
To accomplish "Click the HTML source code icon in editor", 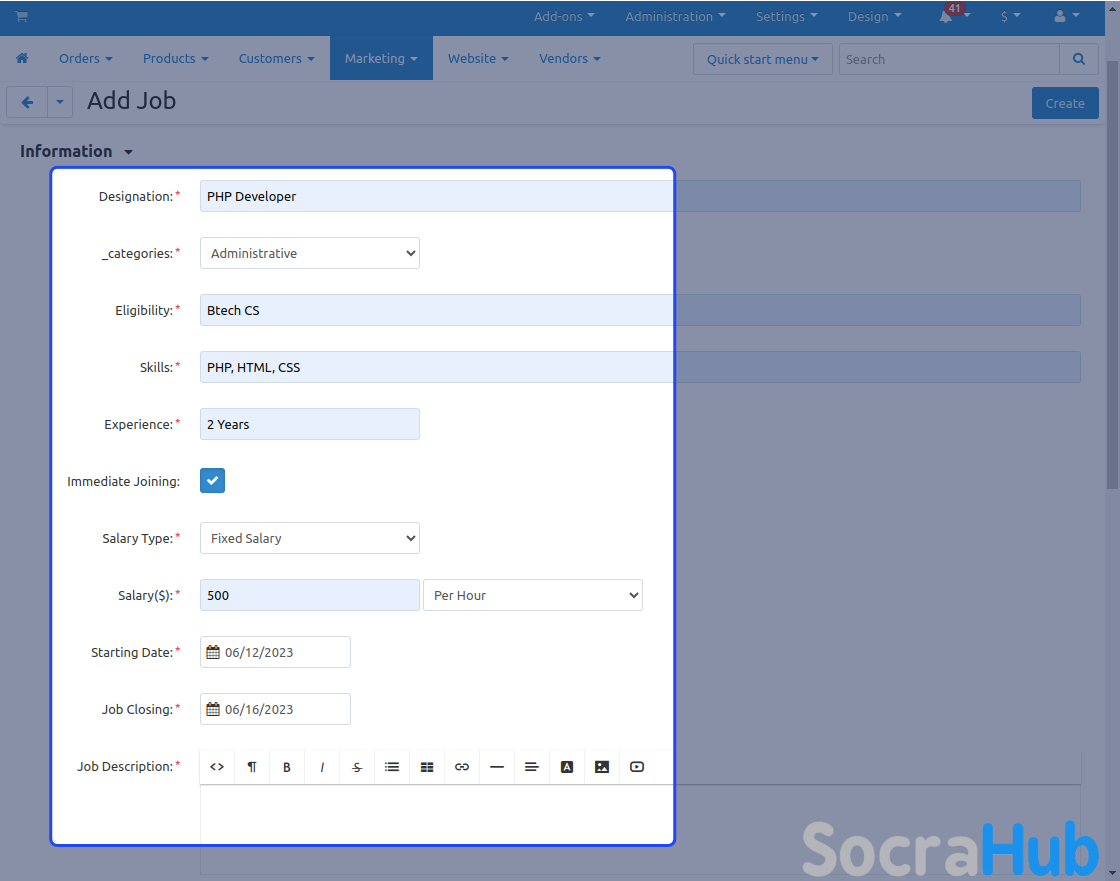I will coord(217,767).
